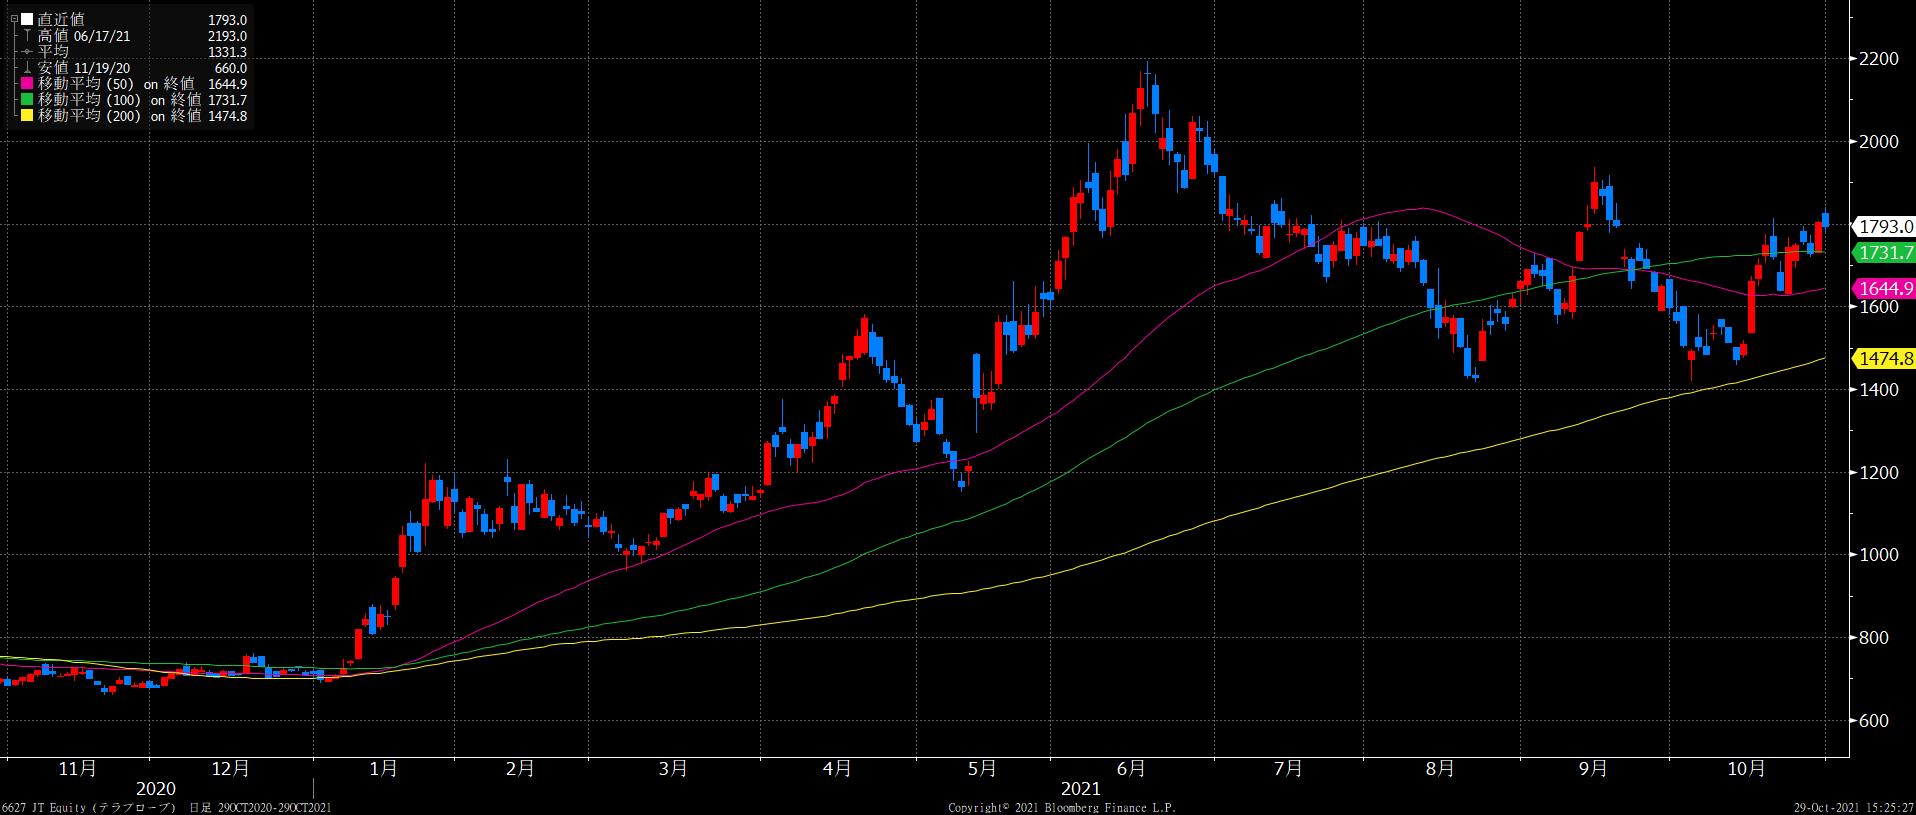Click the white 1793.0 last price tag
This screenshot has height=815, width=1916.
pyautogui.click(x=1884, y=226)
